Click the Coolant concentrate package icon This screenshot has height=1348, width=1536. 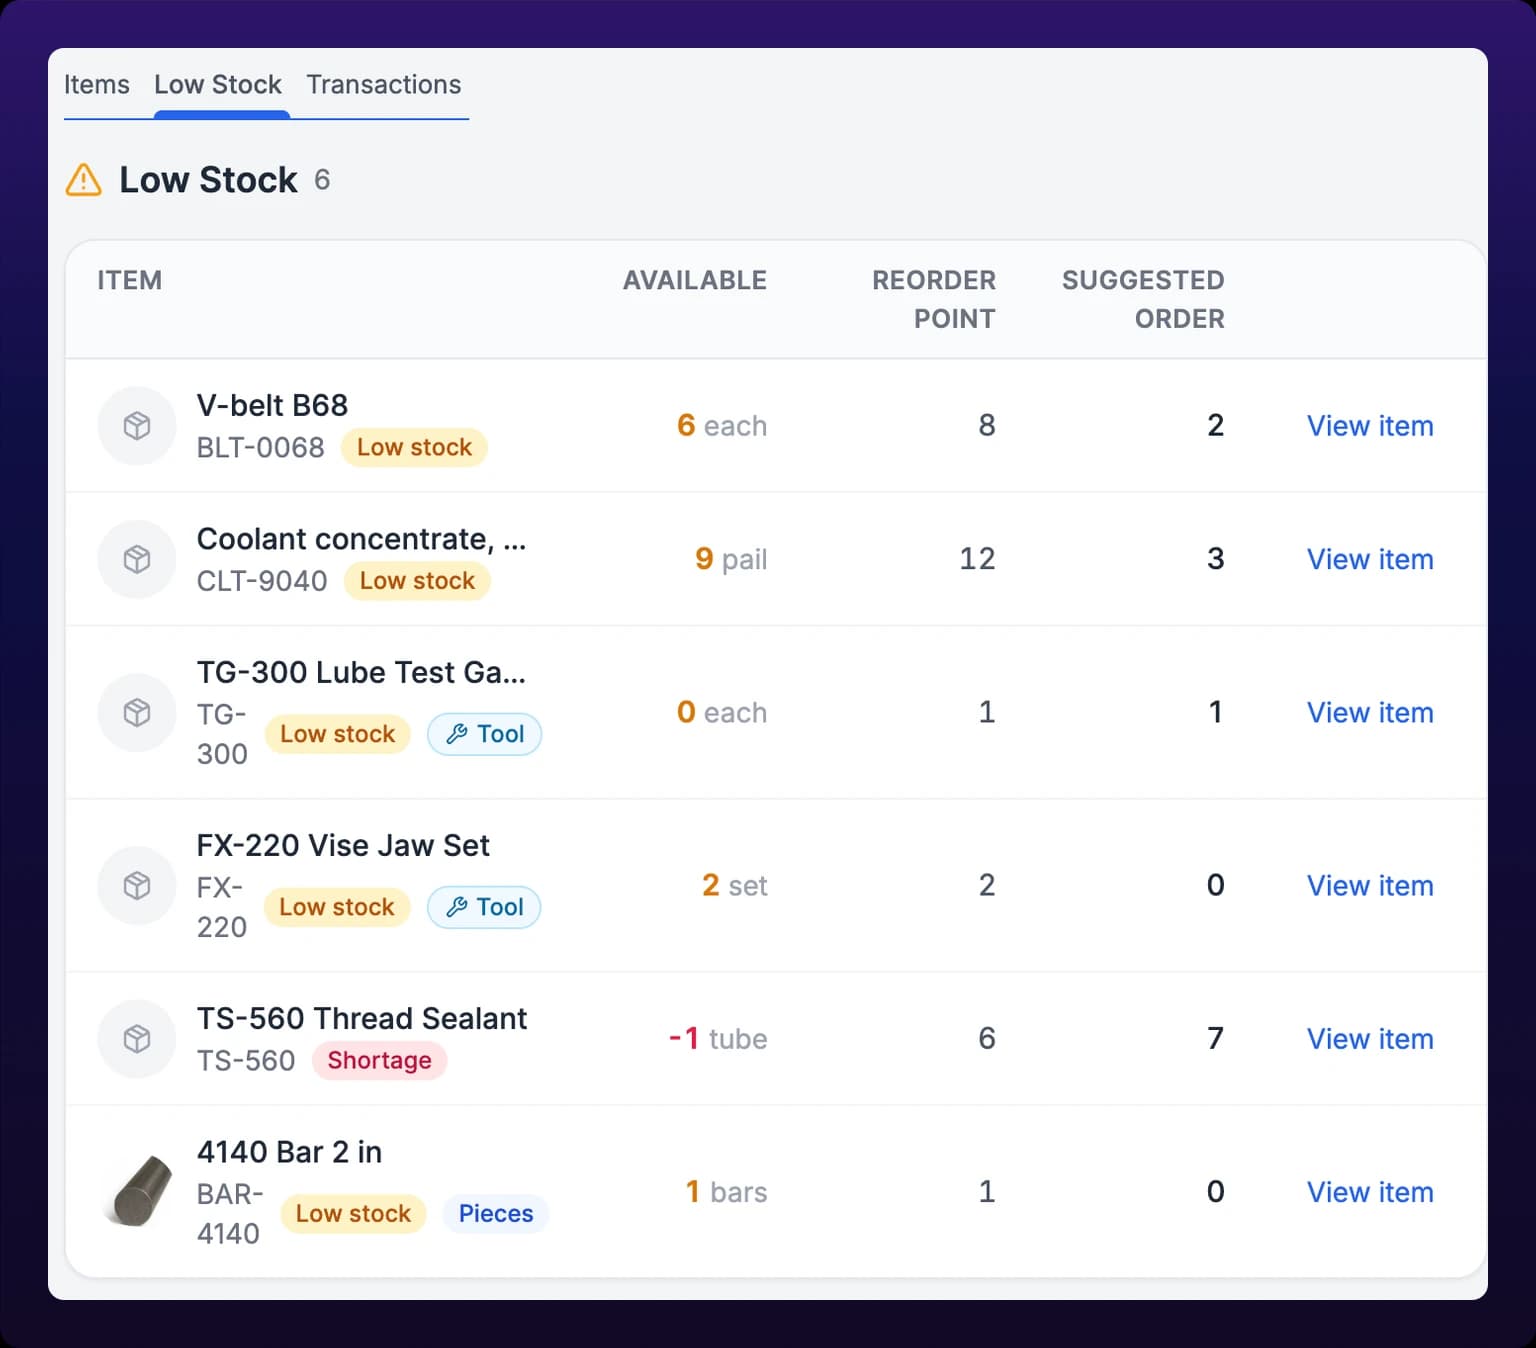tap(137, 559)
